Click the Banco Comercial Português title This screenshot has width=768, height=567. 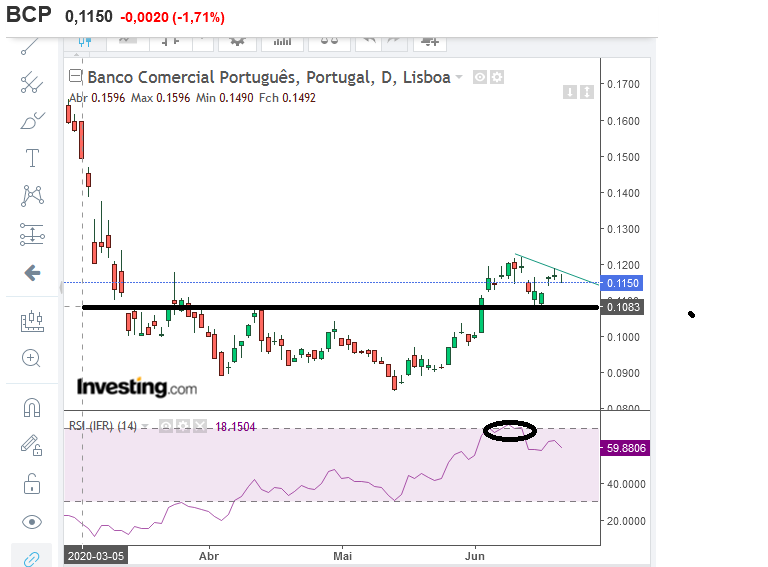coord(269,77)
